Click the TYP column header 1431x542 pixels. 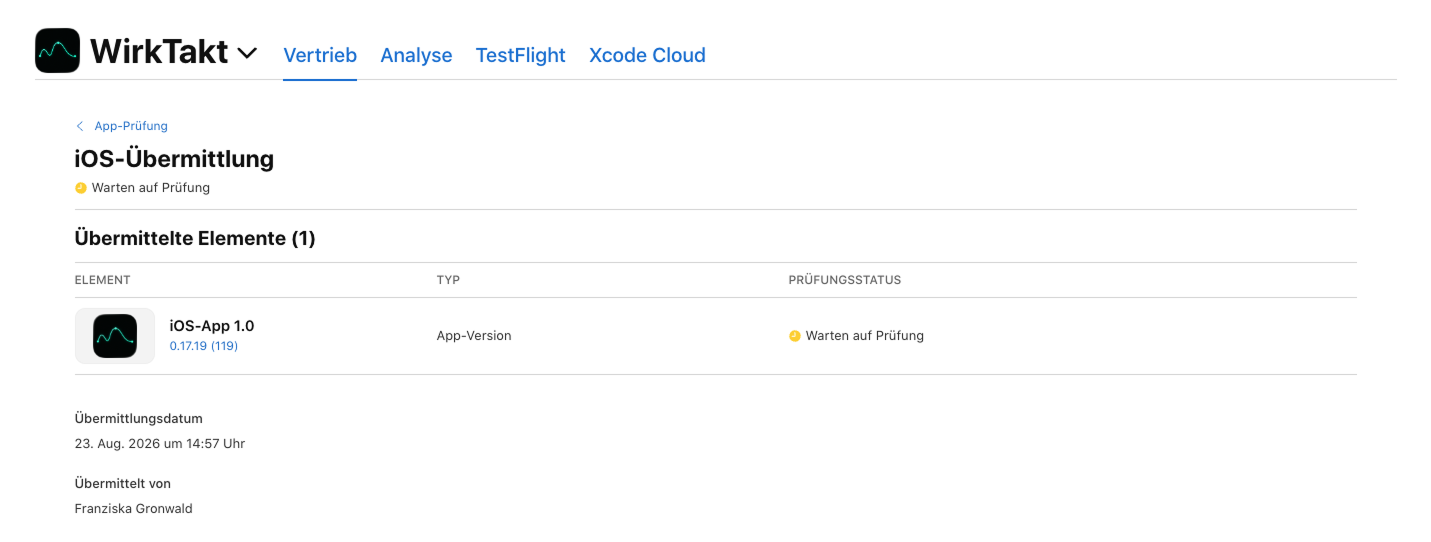(x=448, y=280)
